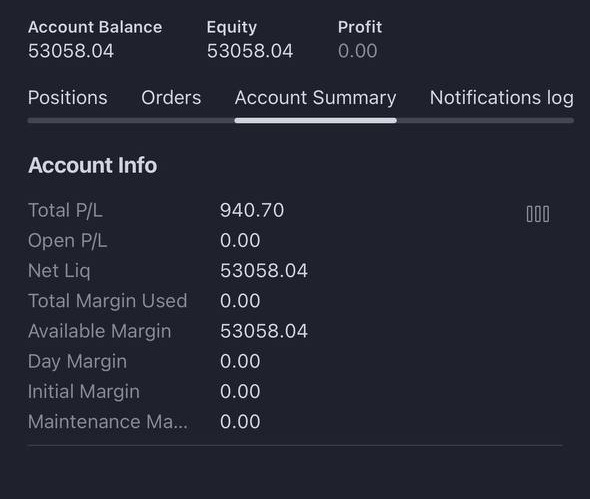Click the truncated Maintenance Ma... label
The image size is (590, 499).
(x=108, y=421)
